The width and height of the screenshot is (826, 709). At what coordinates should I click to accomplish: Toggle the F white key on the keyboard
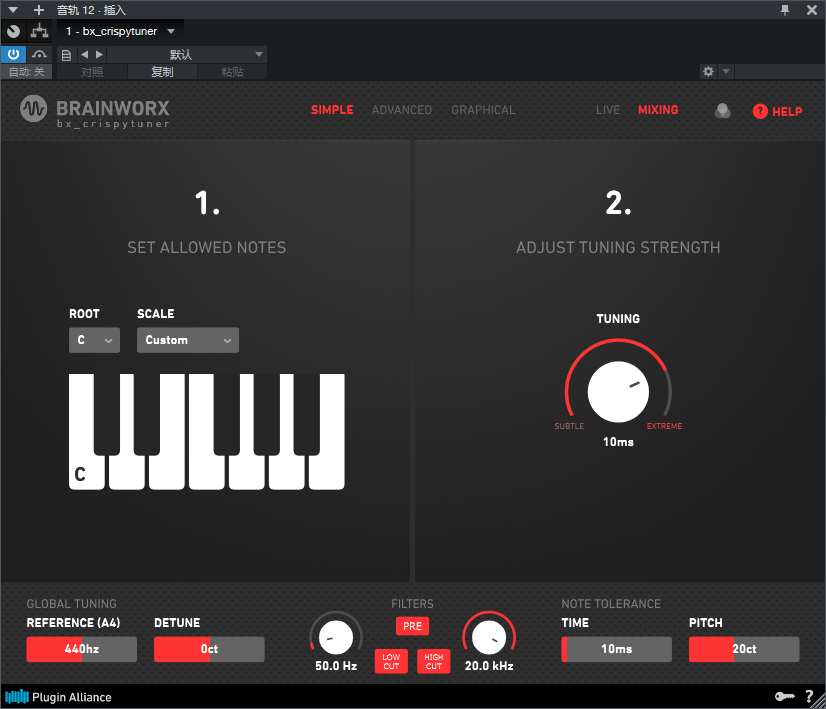[x=206, y=472]
